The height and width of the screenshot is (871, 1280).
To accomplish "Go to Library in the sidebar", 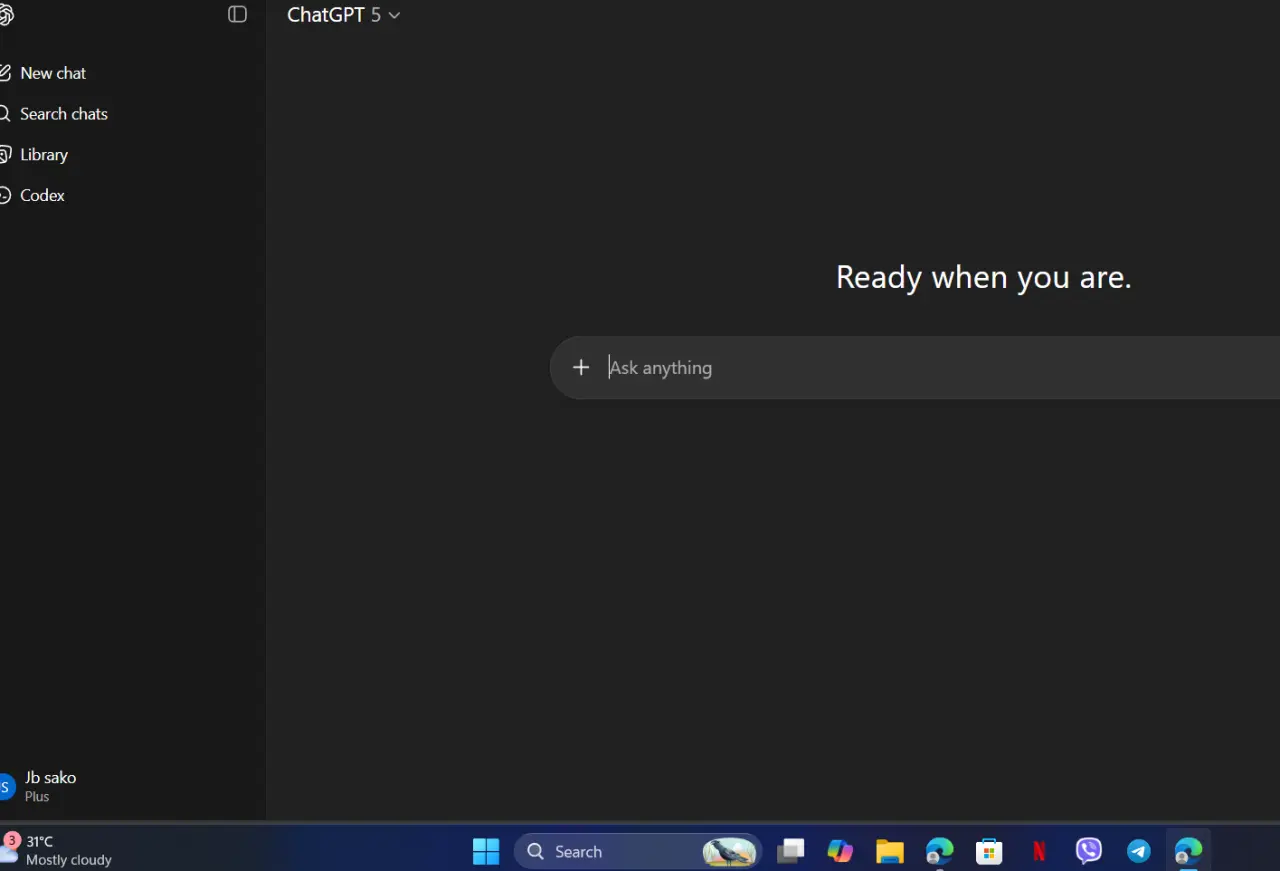I will (34, 155).
